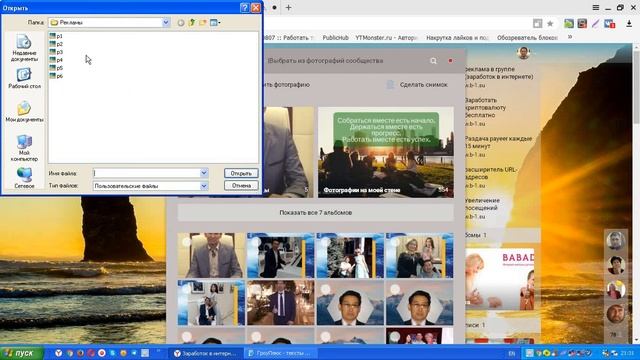640x360 pixels.
Task: Go back to the last visited folder
Action: (x=181, y=23)
